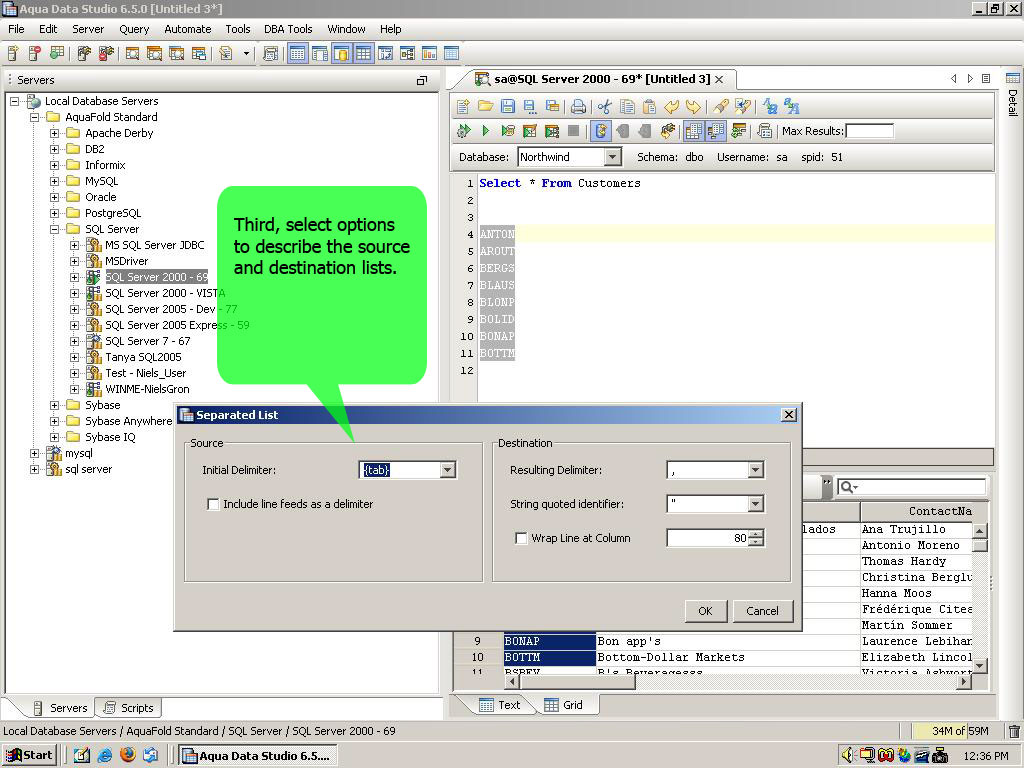Click the chart icon in main toolbar
The height and width of the screenshot is (768, 1024).
click(429, 54)
